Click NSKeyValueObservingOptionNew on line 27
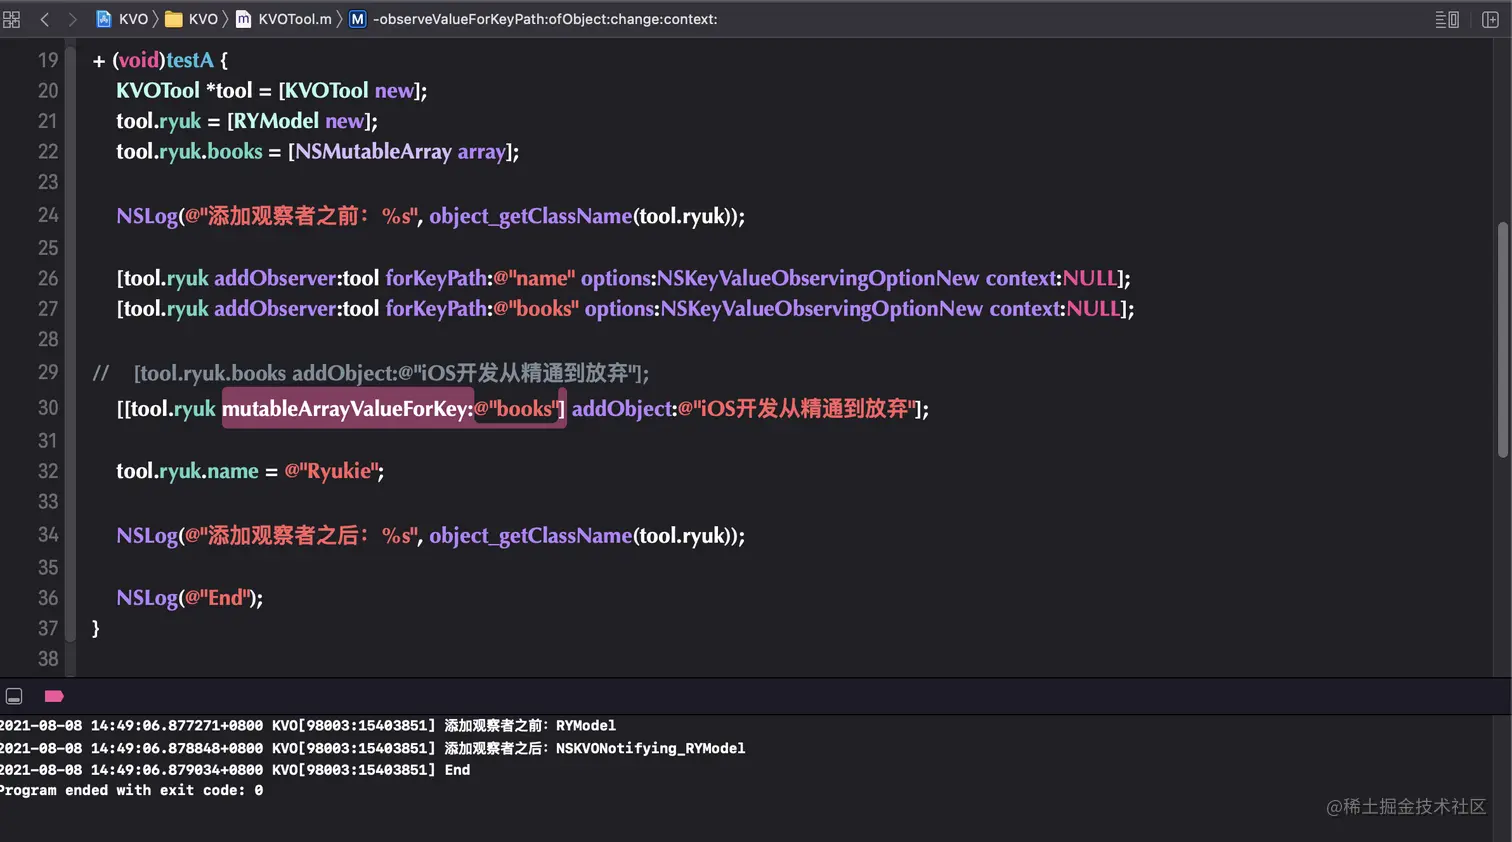The width and height of the screenshot is (1512, 842). point(822,309)
